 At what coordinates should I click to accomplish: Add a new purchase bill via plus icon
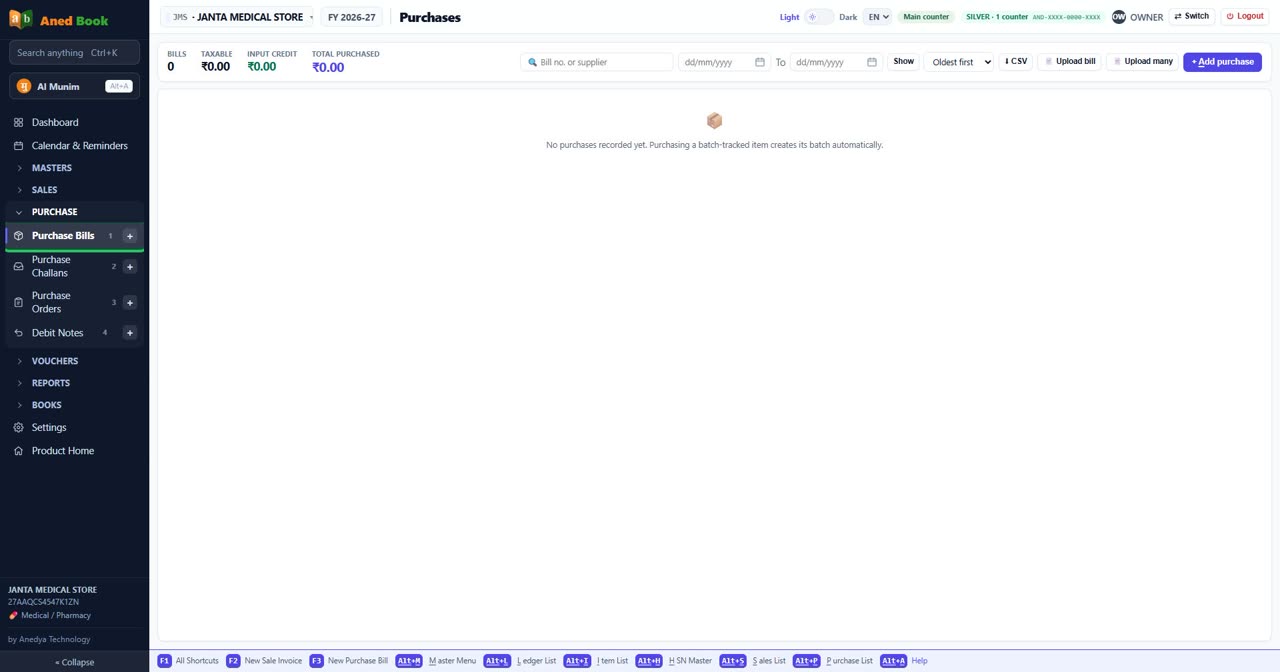(x=129, y=236)
